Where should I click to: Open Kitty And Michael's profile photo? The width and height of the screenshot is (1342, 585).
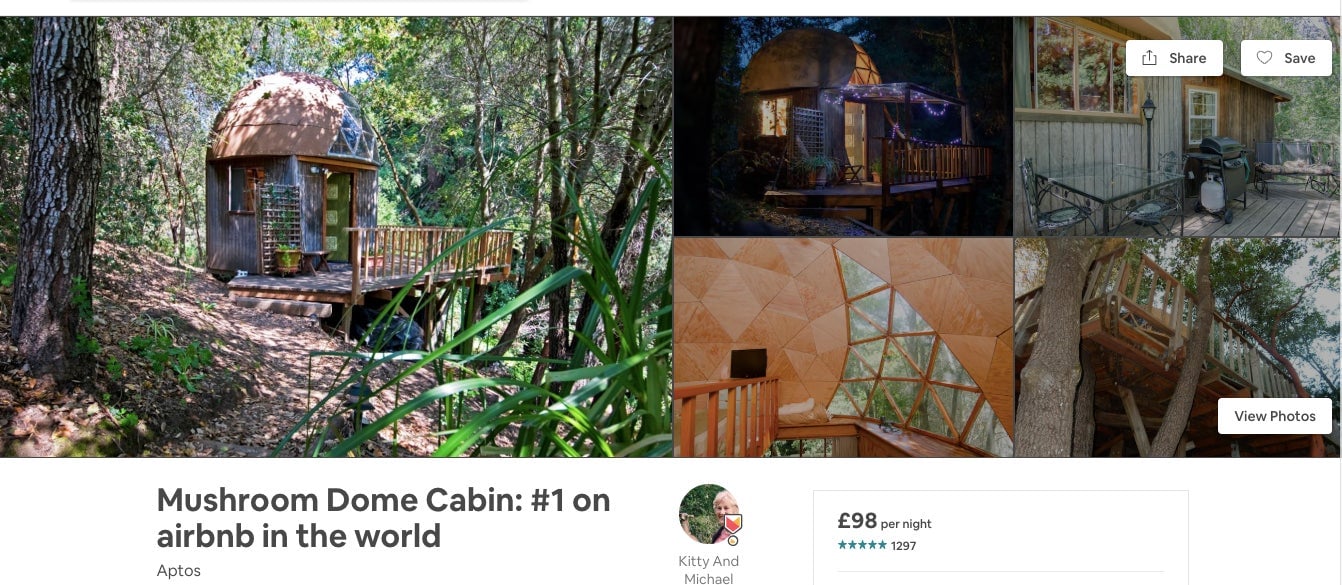(709, 514)
